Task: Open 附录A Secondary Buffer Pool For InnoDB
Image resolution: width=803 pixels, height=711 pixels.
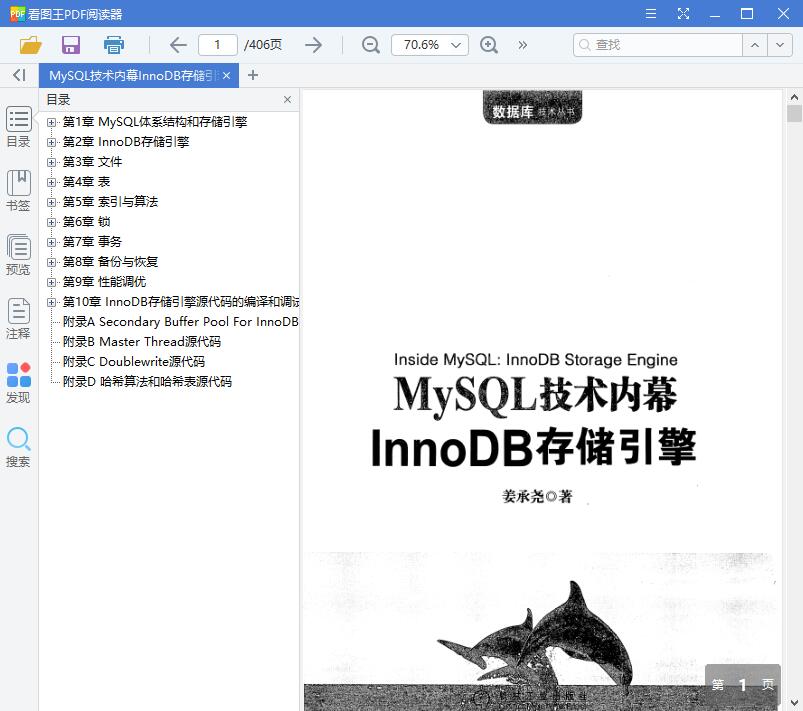Action: click(x=181, y=322)
